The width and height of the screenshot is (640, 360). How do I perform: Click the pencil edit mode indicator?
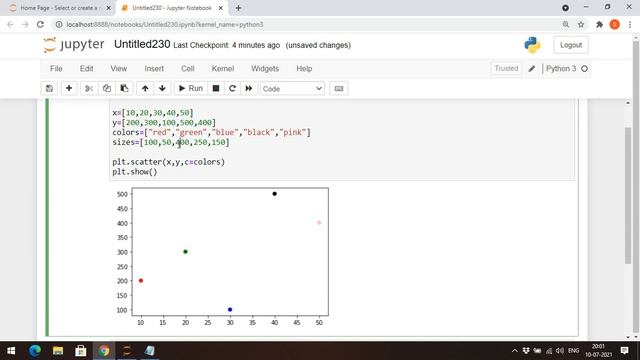(x=531, y=69)
